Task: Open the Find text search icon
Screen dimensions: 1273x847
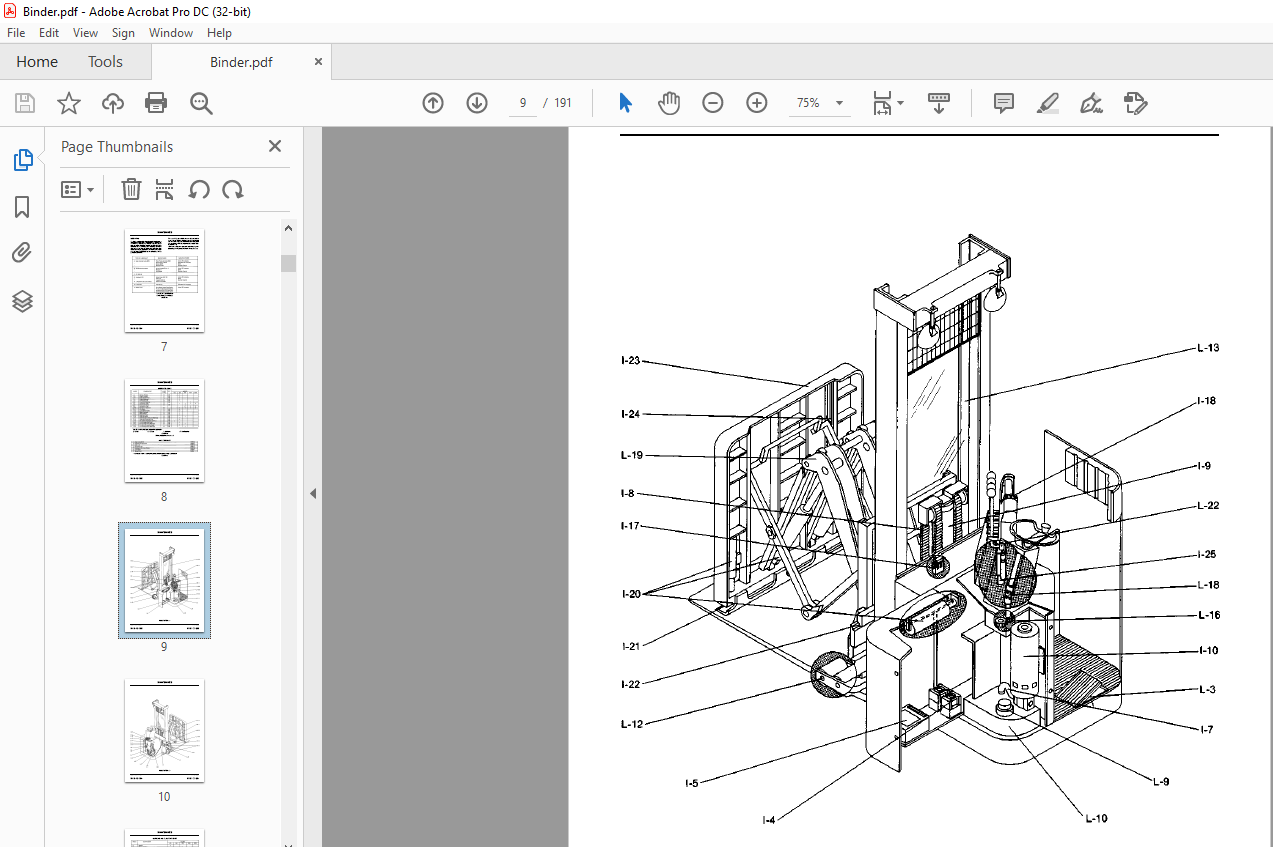Action: coord(201,103)
